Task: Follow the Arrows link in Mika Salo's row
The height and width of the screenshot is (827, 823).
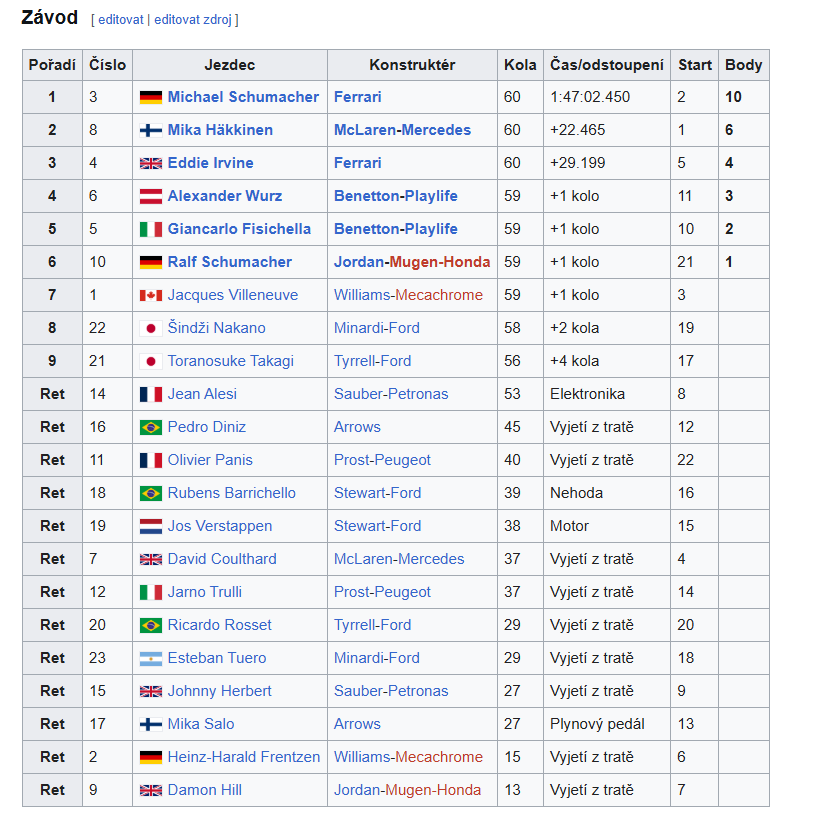Action: pyautogui.click(x=357, y=724)
